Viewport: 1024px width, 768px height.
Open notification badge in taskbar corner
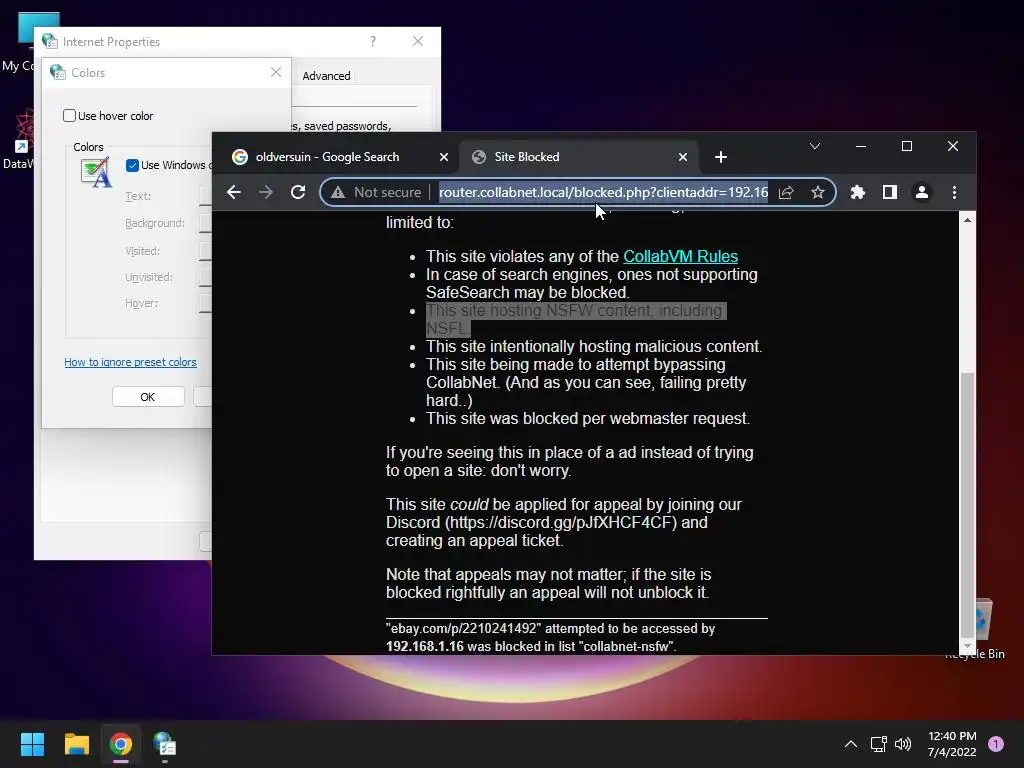[996, 743]
